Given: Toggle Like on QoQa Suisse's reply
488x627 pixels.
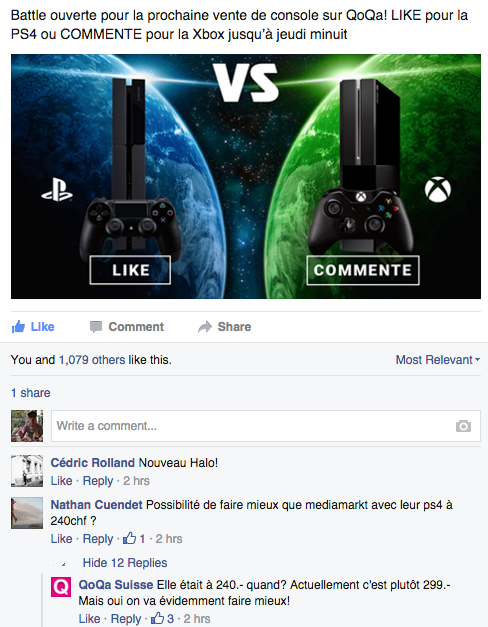Looking at the screenshot, I should click(x=89, y=619).
